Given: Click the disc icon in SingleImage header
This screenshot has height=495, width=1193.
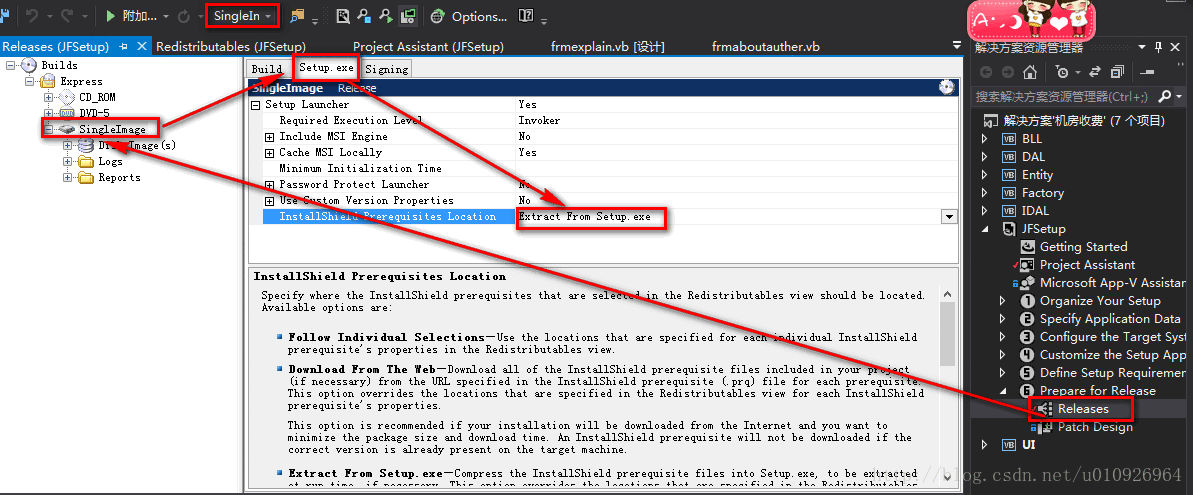Looking at the screenshot, I should [x=946, y=87].
